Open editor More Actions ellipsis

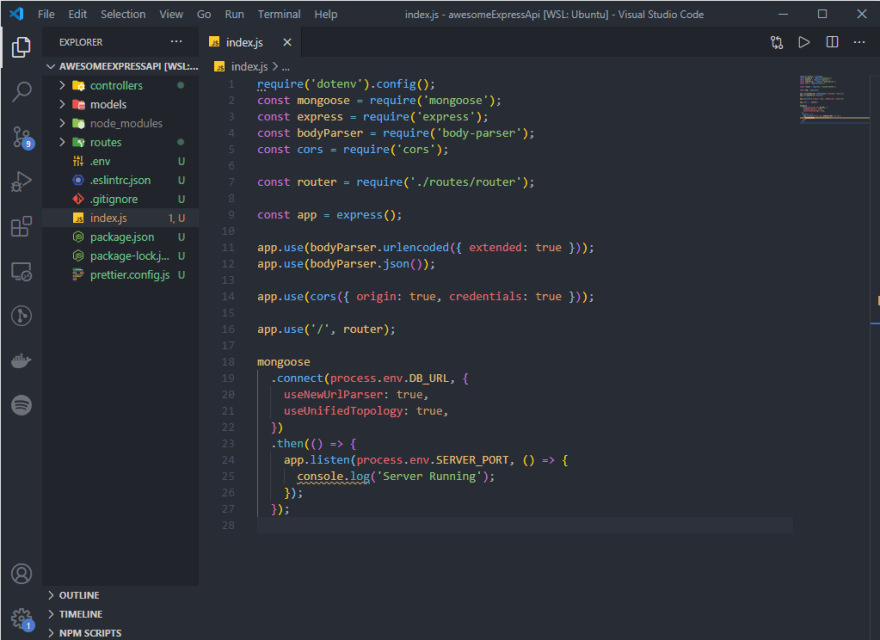click(x=859, y=42)
